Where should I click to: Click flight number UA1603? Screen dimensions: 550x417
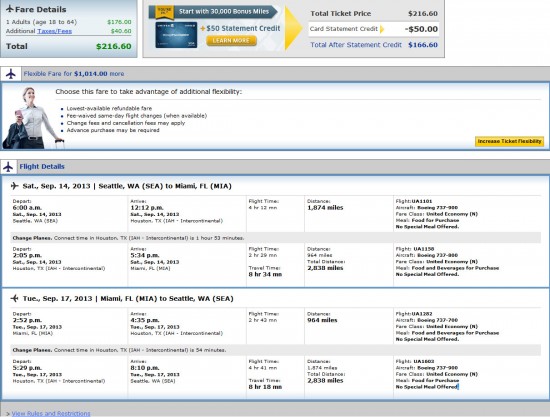[x=424, y=362]
